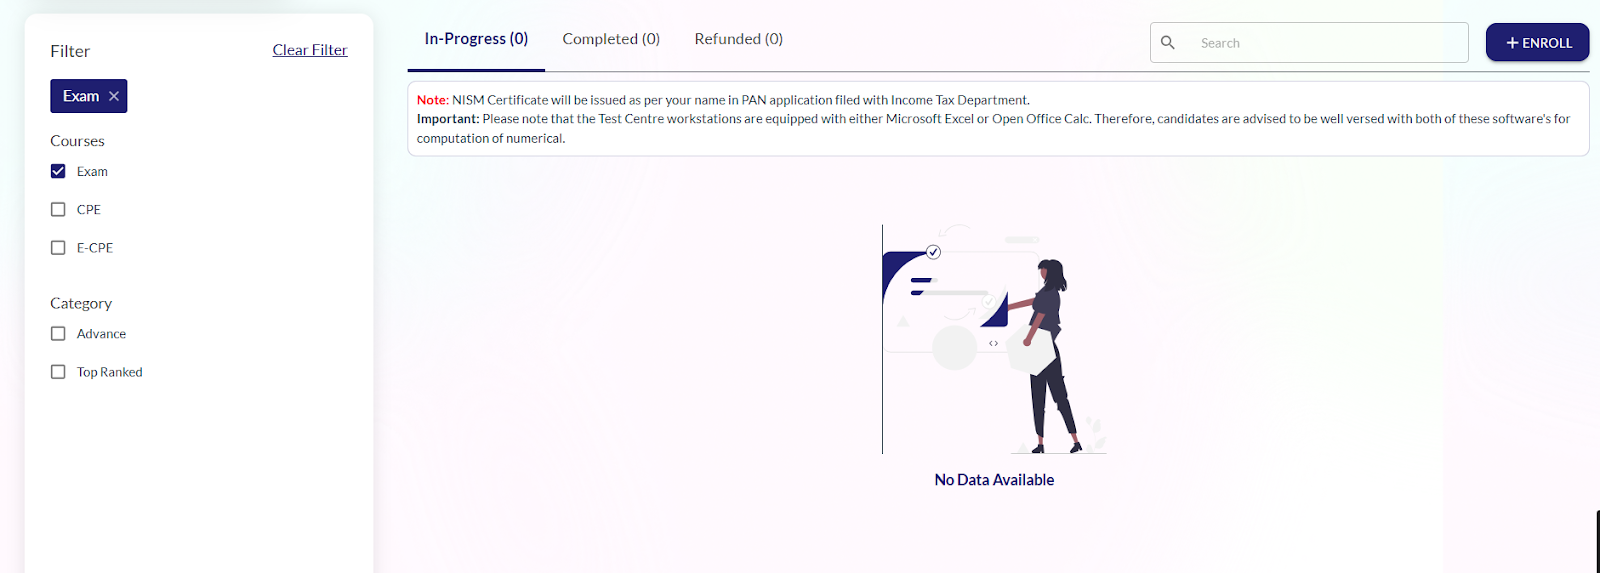The image size is (1600, 573).
Task: Check the CPE courses checkbox
Action: [58, 209]
